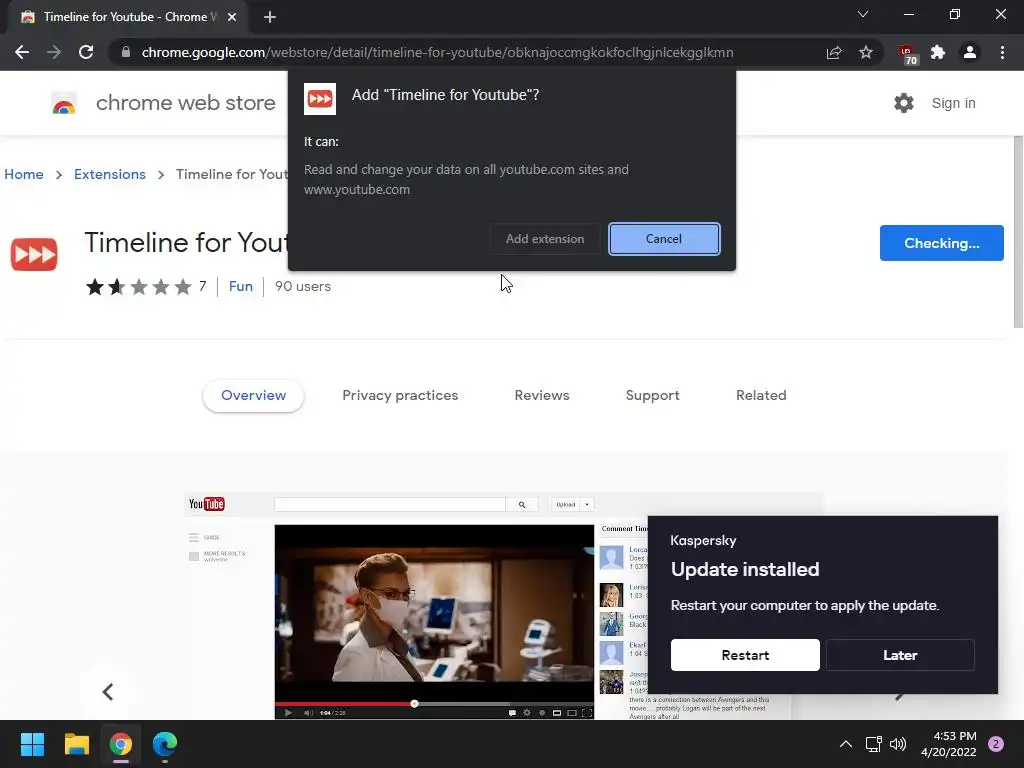Open web store settings gear
Screen dimensions: 1024x768
904,103
